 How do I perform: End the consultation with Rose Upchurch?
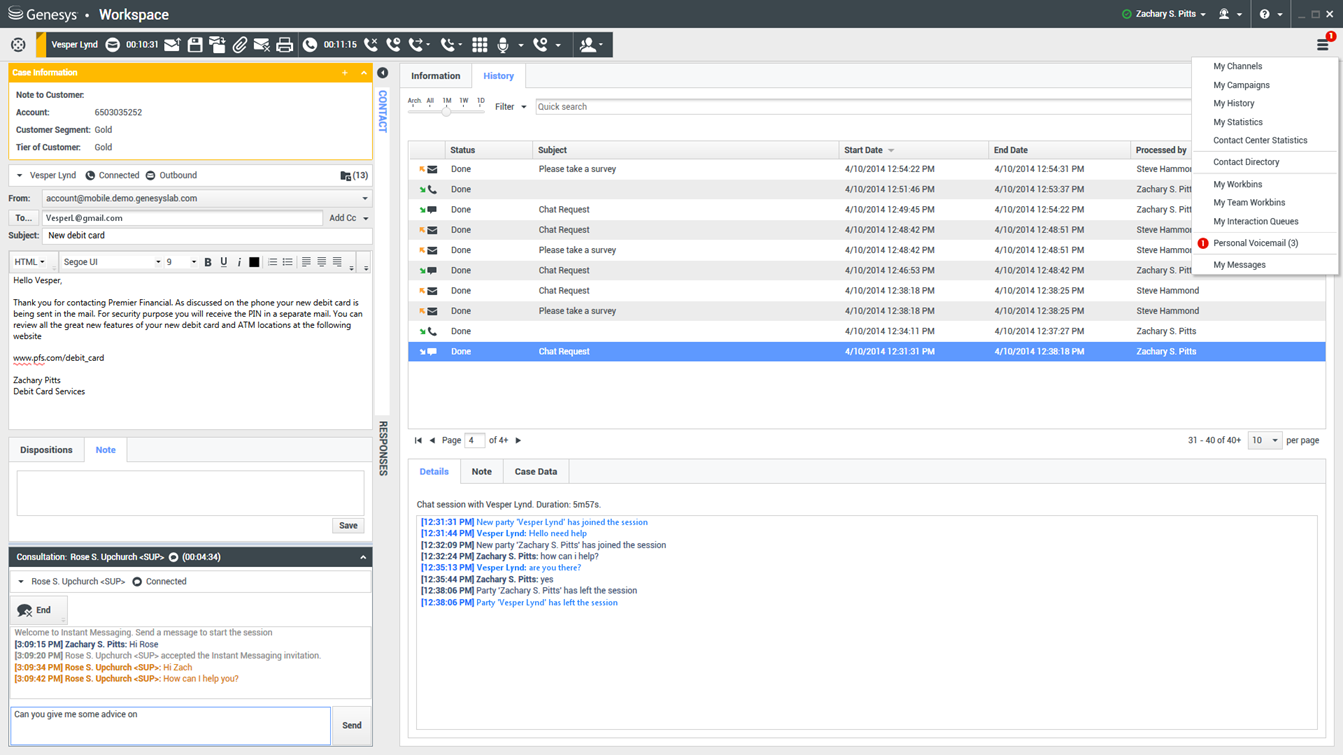click(36, 610)
